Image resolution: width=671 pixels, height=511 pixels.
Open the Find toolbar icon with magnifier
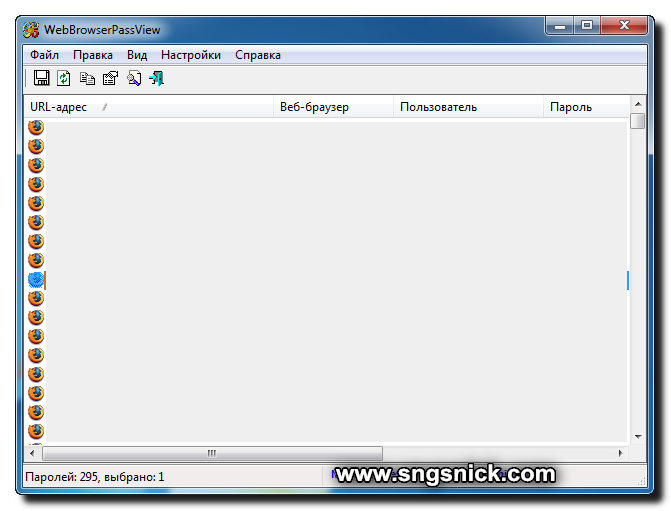(x=134, y=79)
